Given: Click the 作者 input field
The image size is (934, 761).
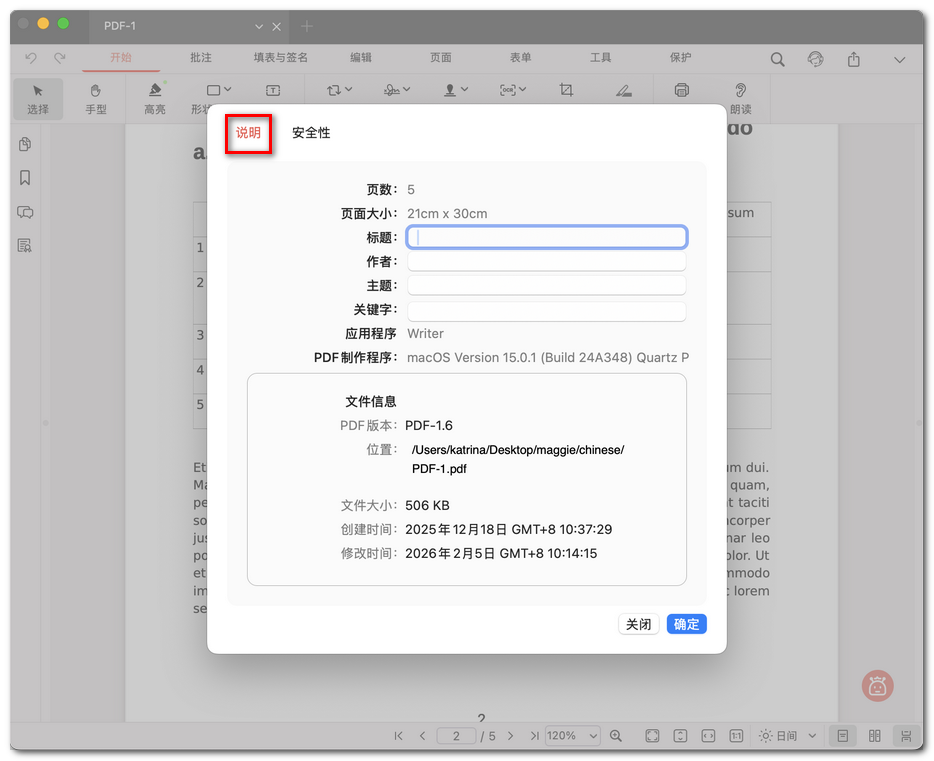Looking at the screenshot, I should (546, 260).
